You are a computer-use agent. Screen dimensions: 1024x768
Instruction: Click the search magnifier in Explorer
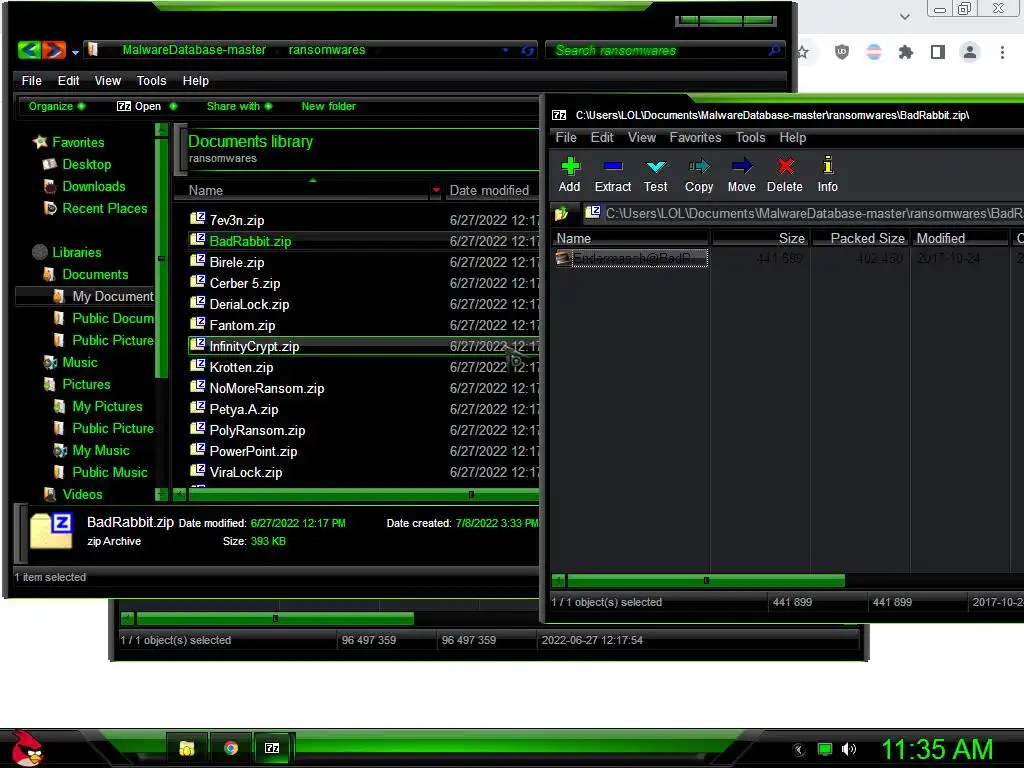point(774,50)
